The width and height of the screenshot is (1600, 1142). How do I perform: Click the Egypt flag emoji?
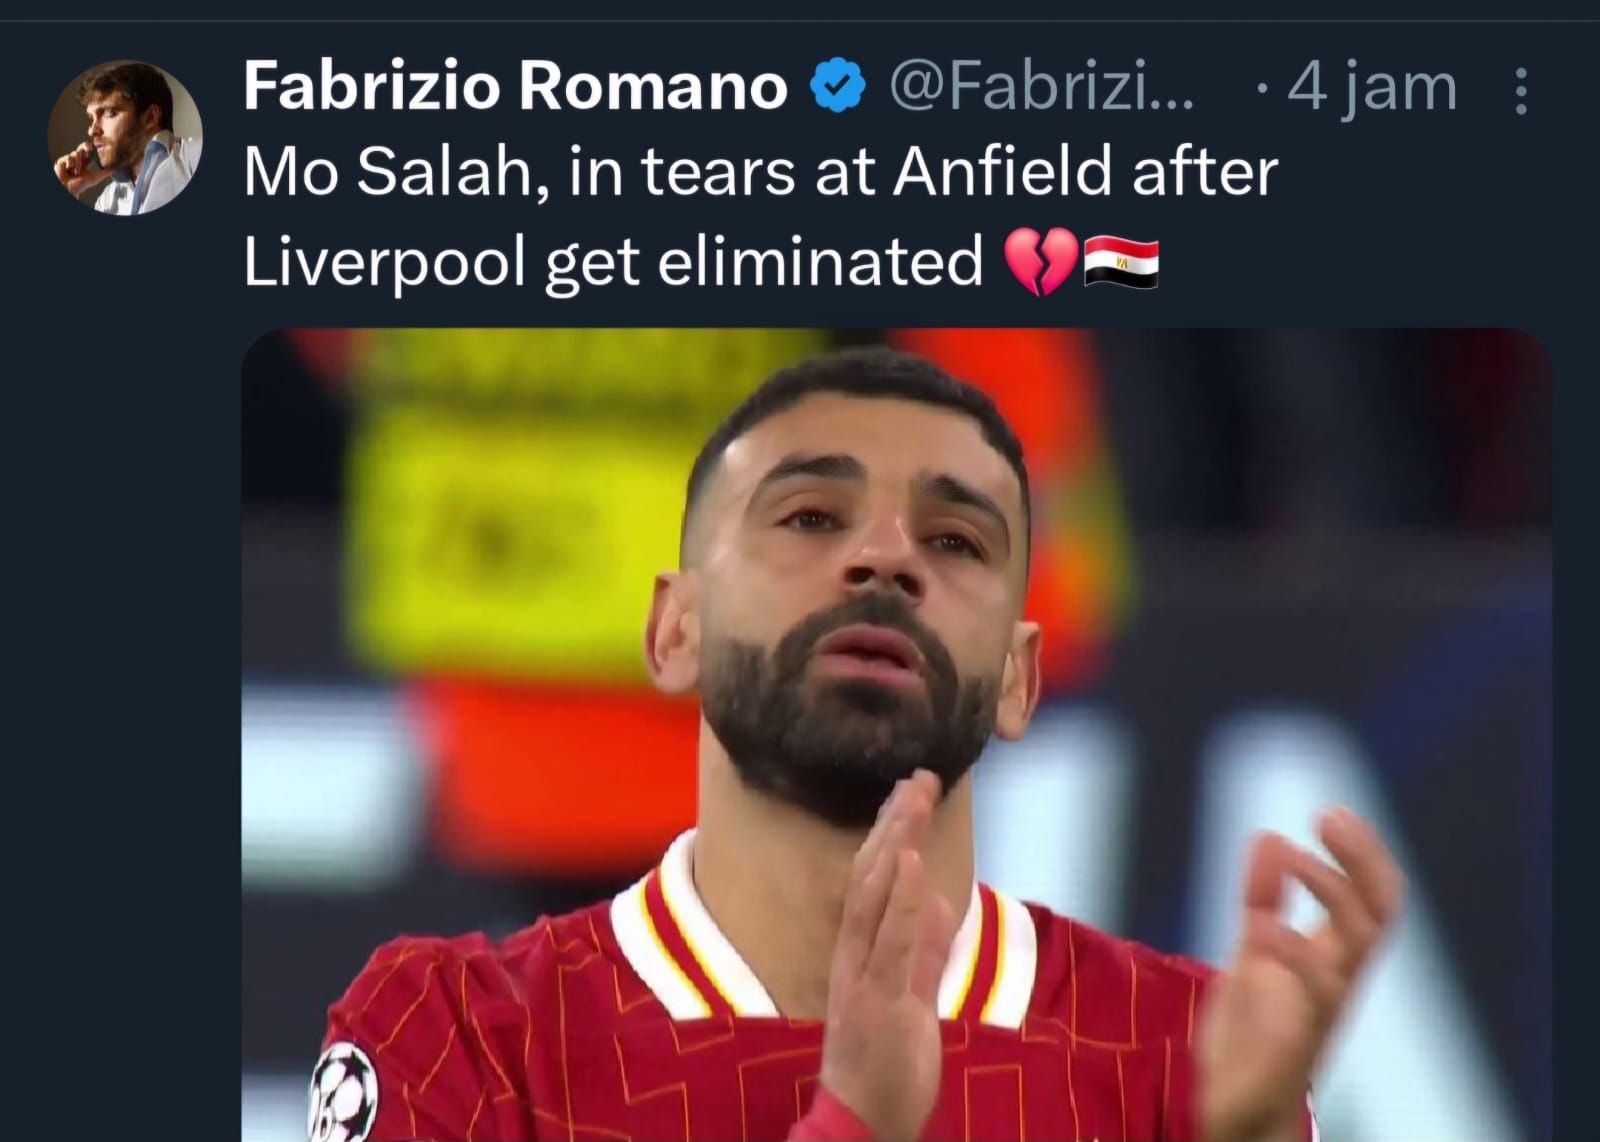[x=1122, y=264]
